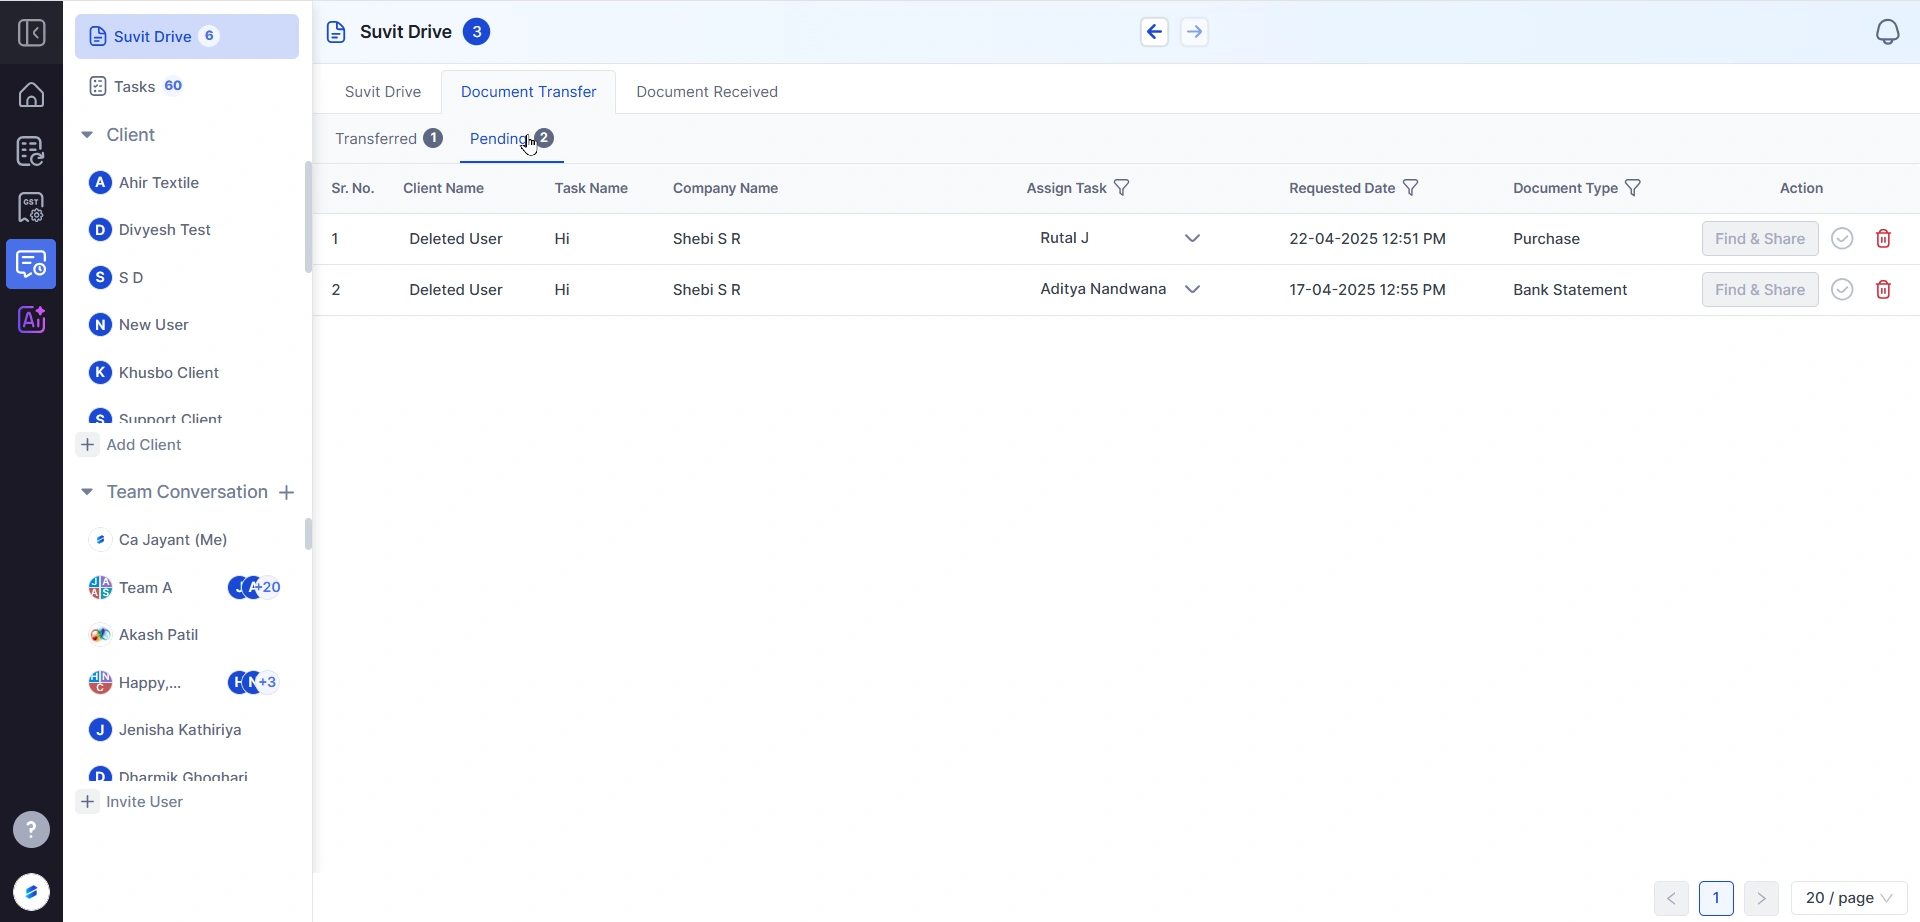Go to next page in pagination
Image resolution: width=1920 pixels, height=922 pixels.
[1761, 898]
